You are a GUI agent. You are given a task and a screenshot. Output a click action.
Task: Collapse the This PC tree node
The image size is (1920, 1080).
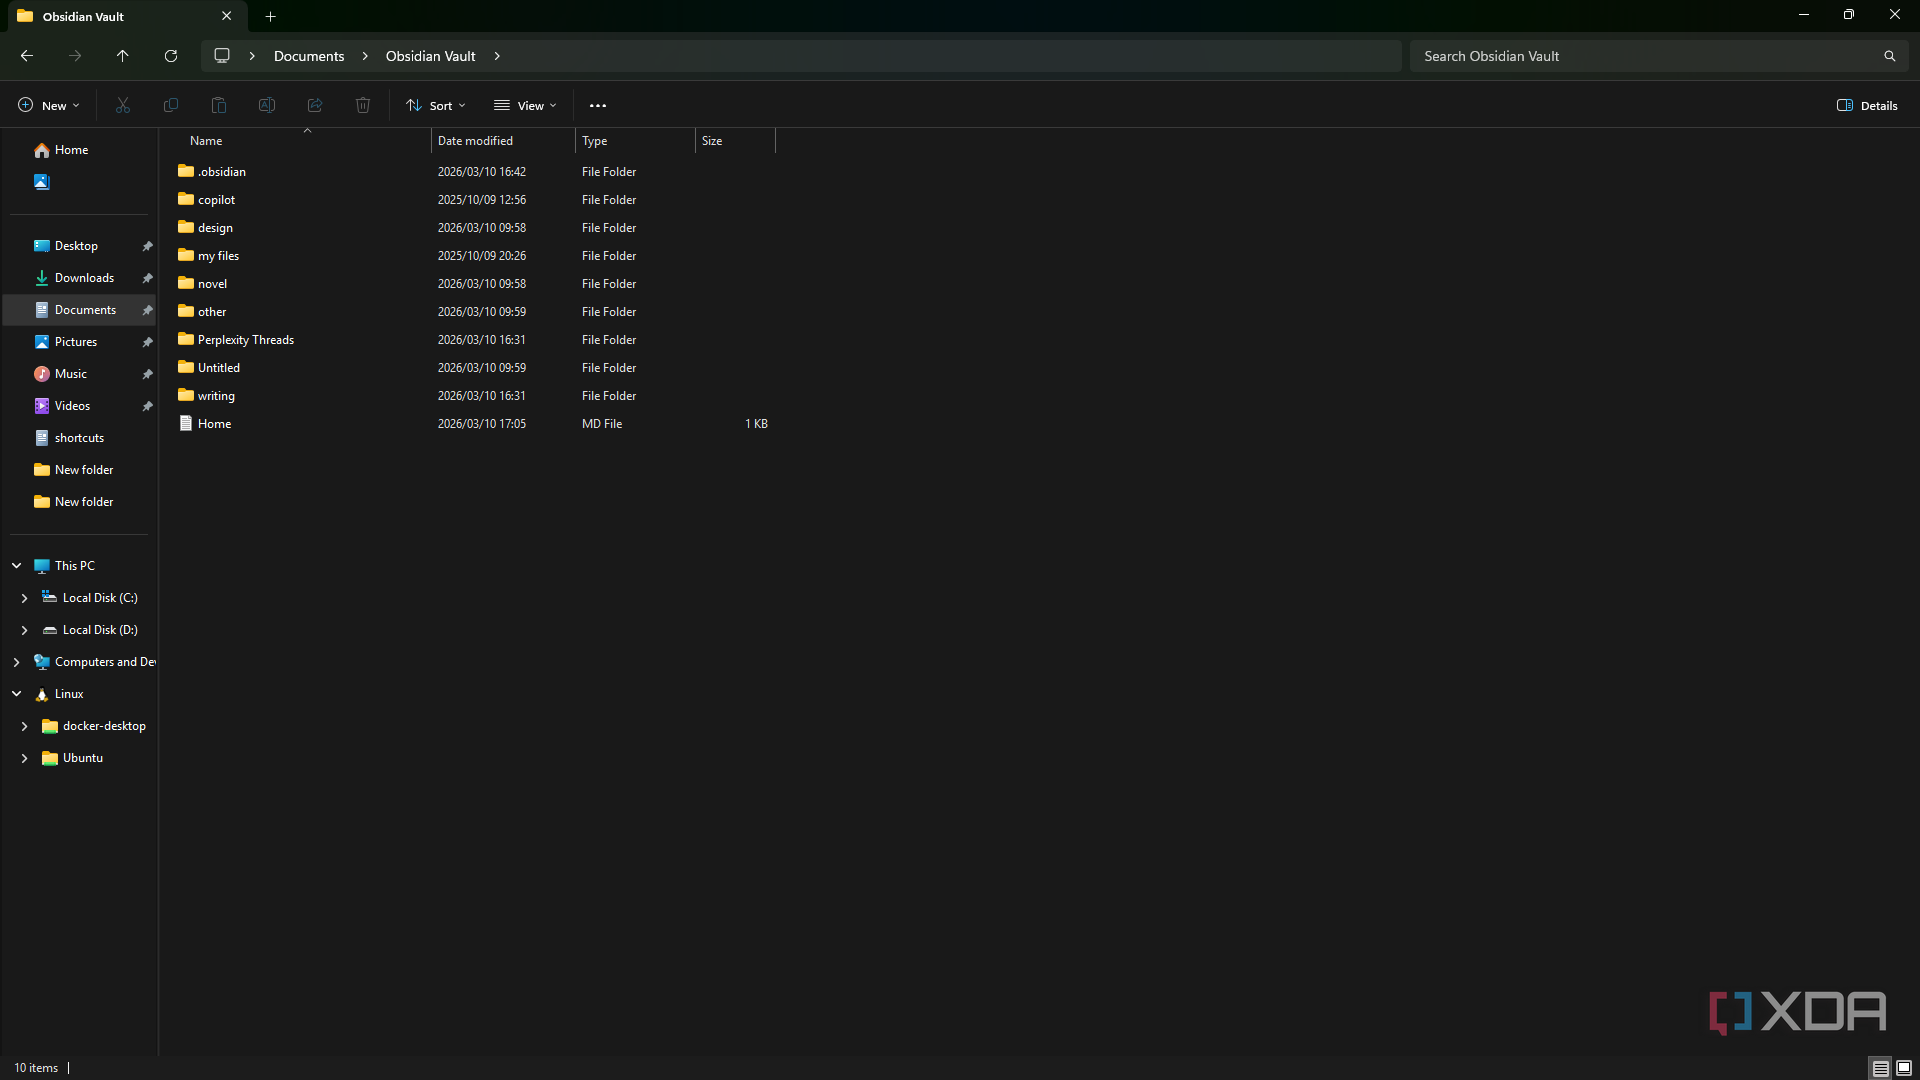pos(16,566)
